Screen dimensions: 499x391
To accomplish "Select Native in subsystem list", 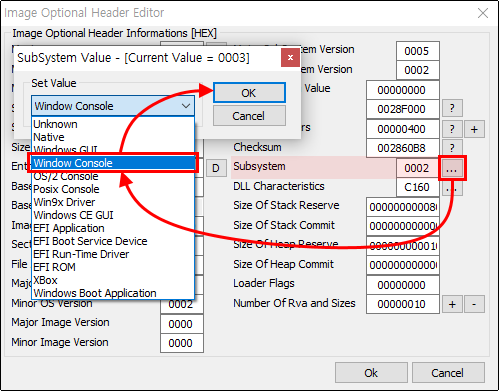I will click(113, 137).
